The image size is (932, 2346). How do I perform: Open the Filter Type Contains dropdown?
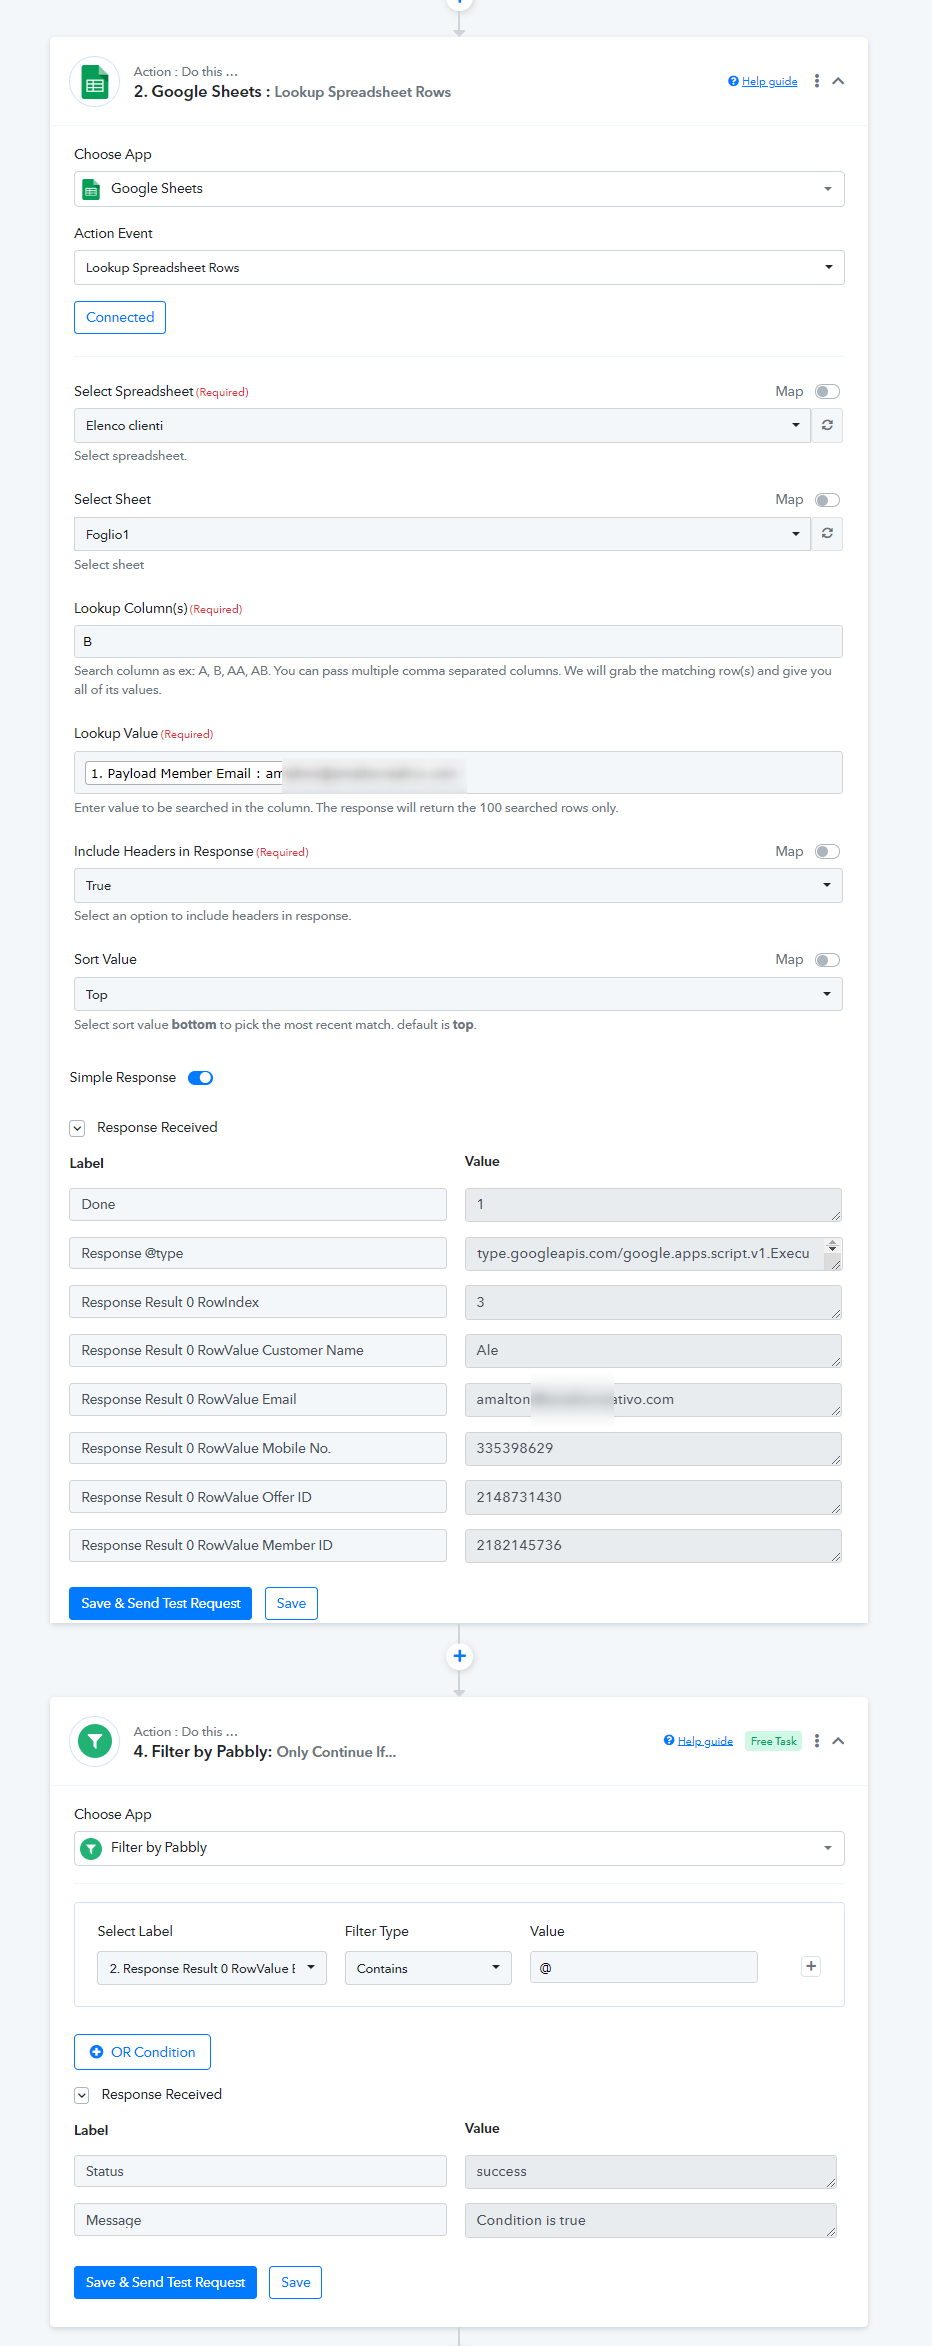[428, 1968]
